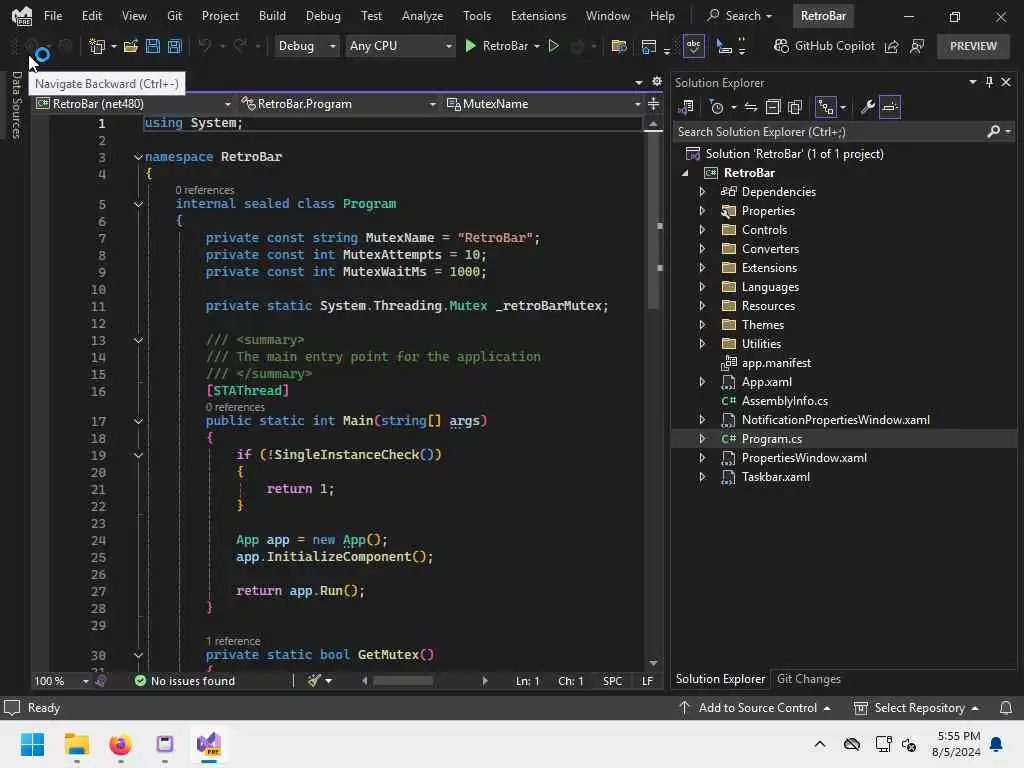This screenshot has width=1024, height=768.
Task: Click the horizontal scrollbar in code editor
Action: click(402, 681)
